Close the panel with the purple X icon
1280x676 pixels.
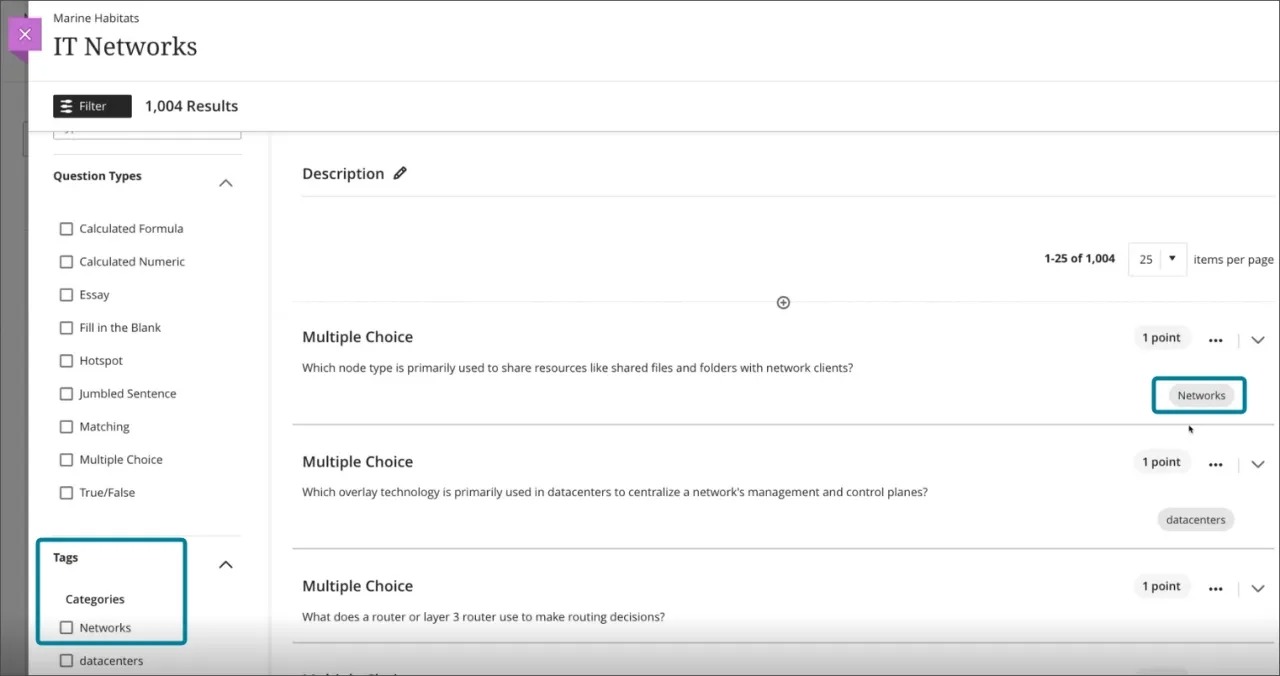coord(25,35)
